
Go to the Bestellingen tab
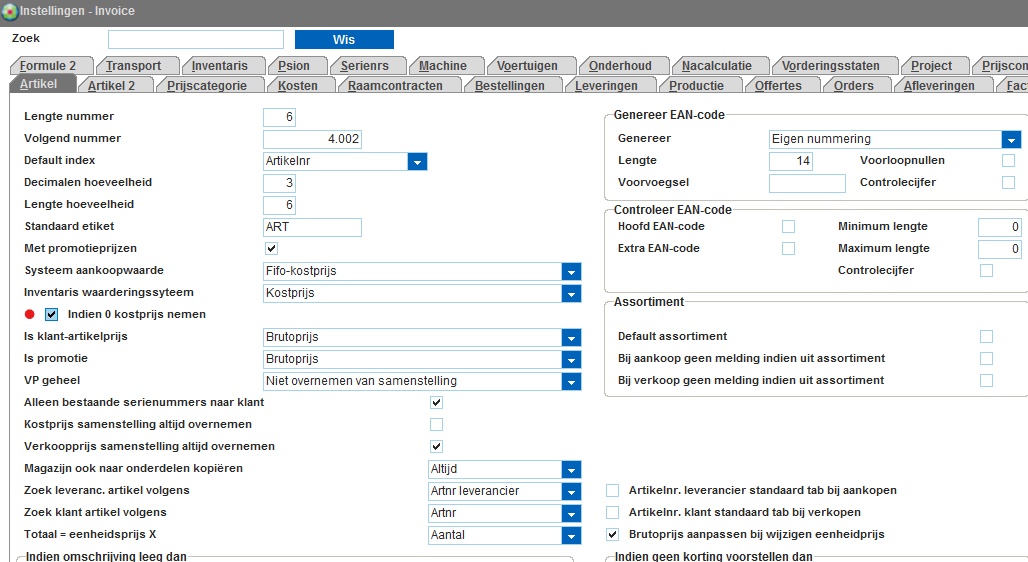pyautogui.click(x=509, y=86)
